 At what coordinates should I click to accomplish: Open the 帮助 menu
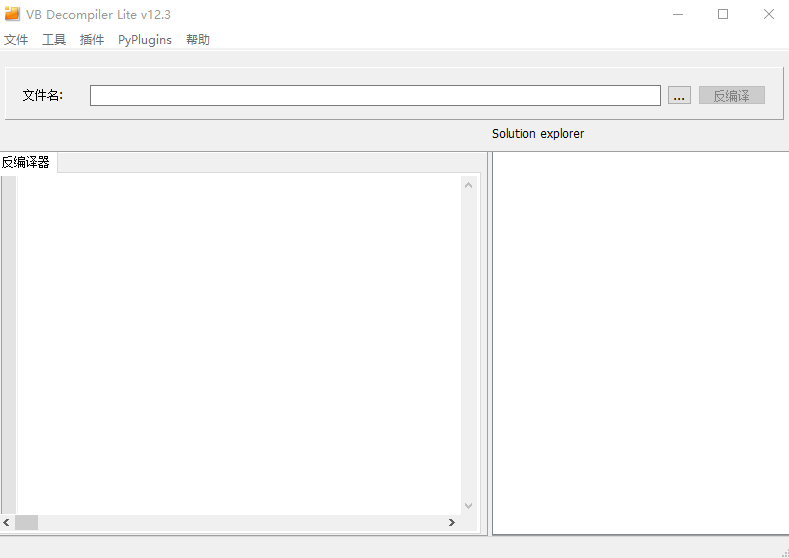point(198,40)
